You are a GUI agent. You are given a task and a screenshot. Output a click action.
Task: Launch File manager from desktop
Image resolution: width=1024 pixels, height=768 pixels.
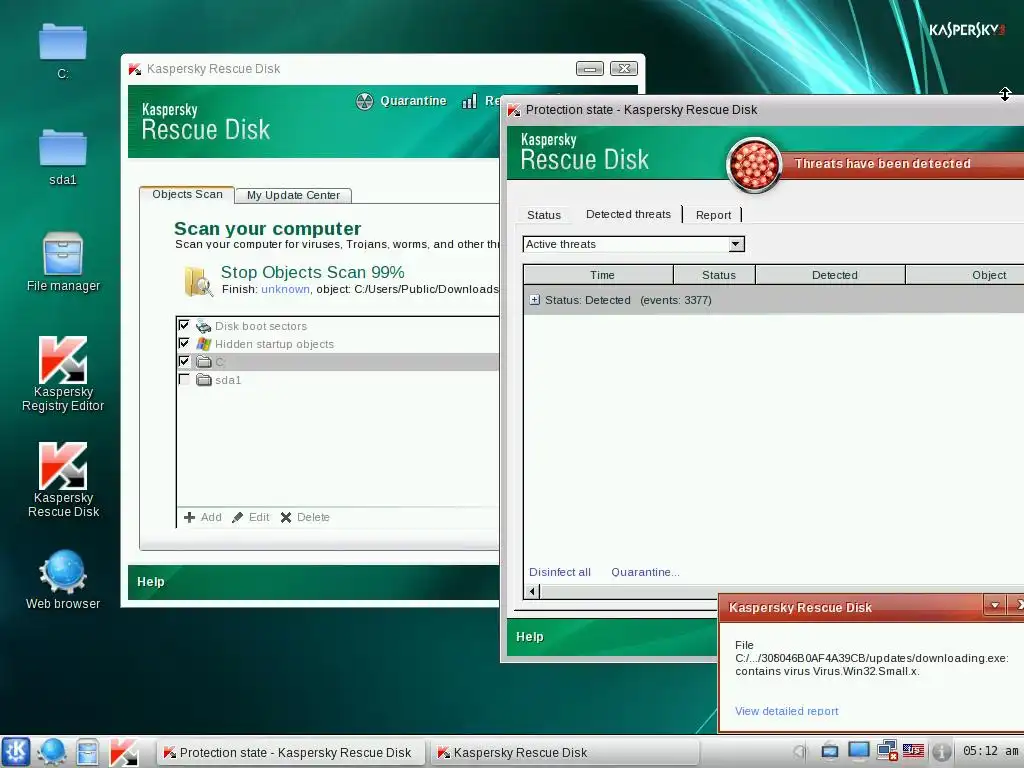63,253
